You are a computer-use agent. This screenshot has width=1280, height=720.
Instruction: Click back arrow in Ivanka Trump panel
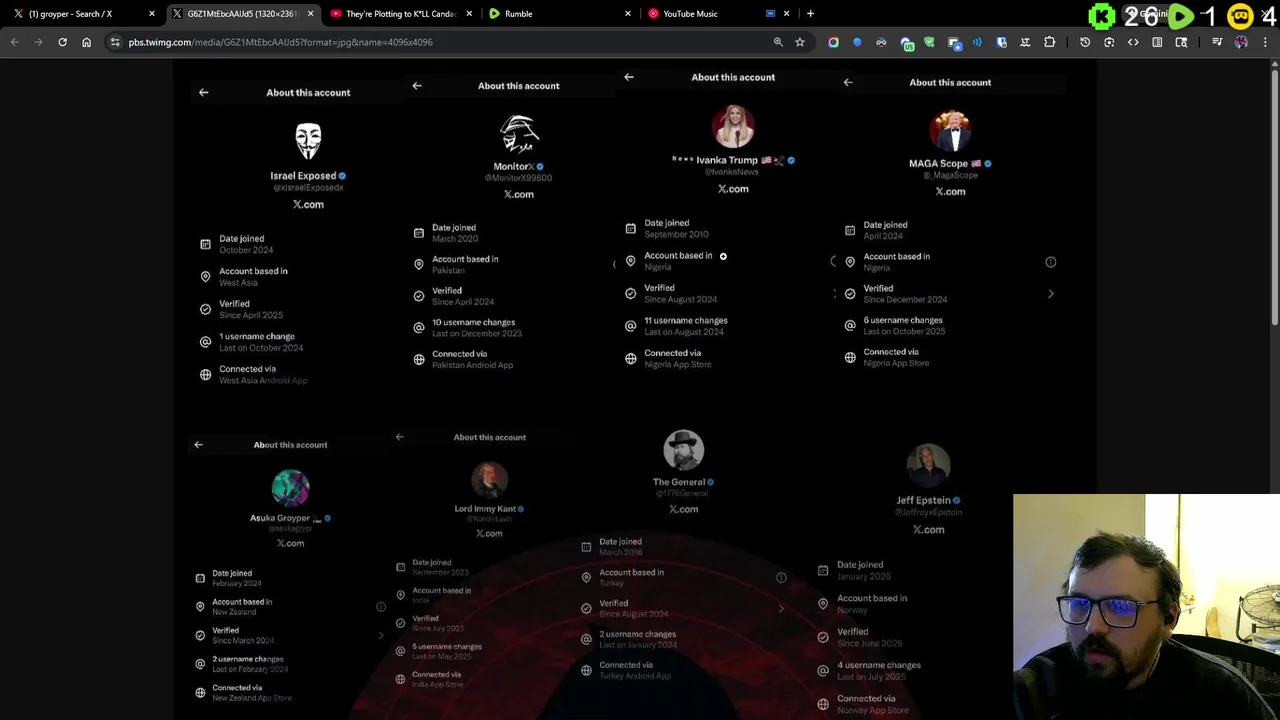629,76
